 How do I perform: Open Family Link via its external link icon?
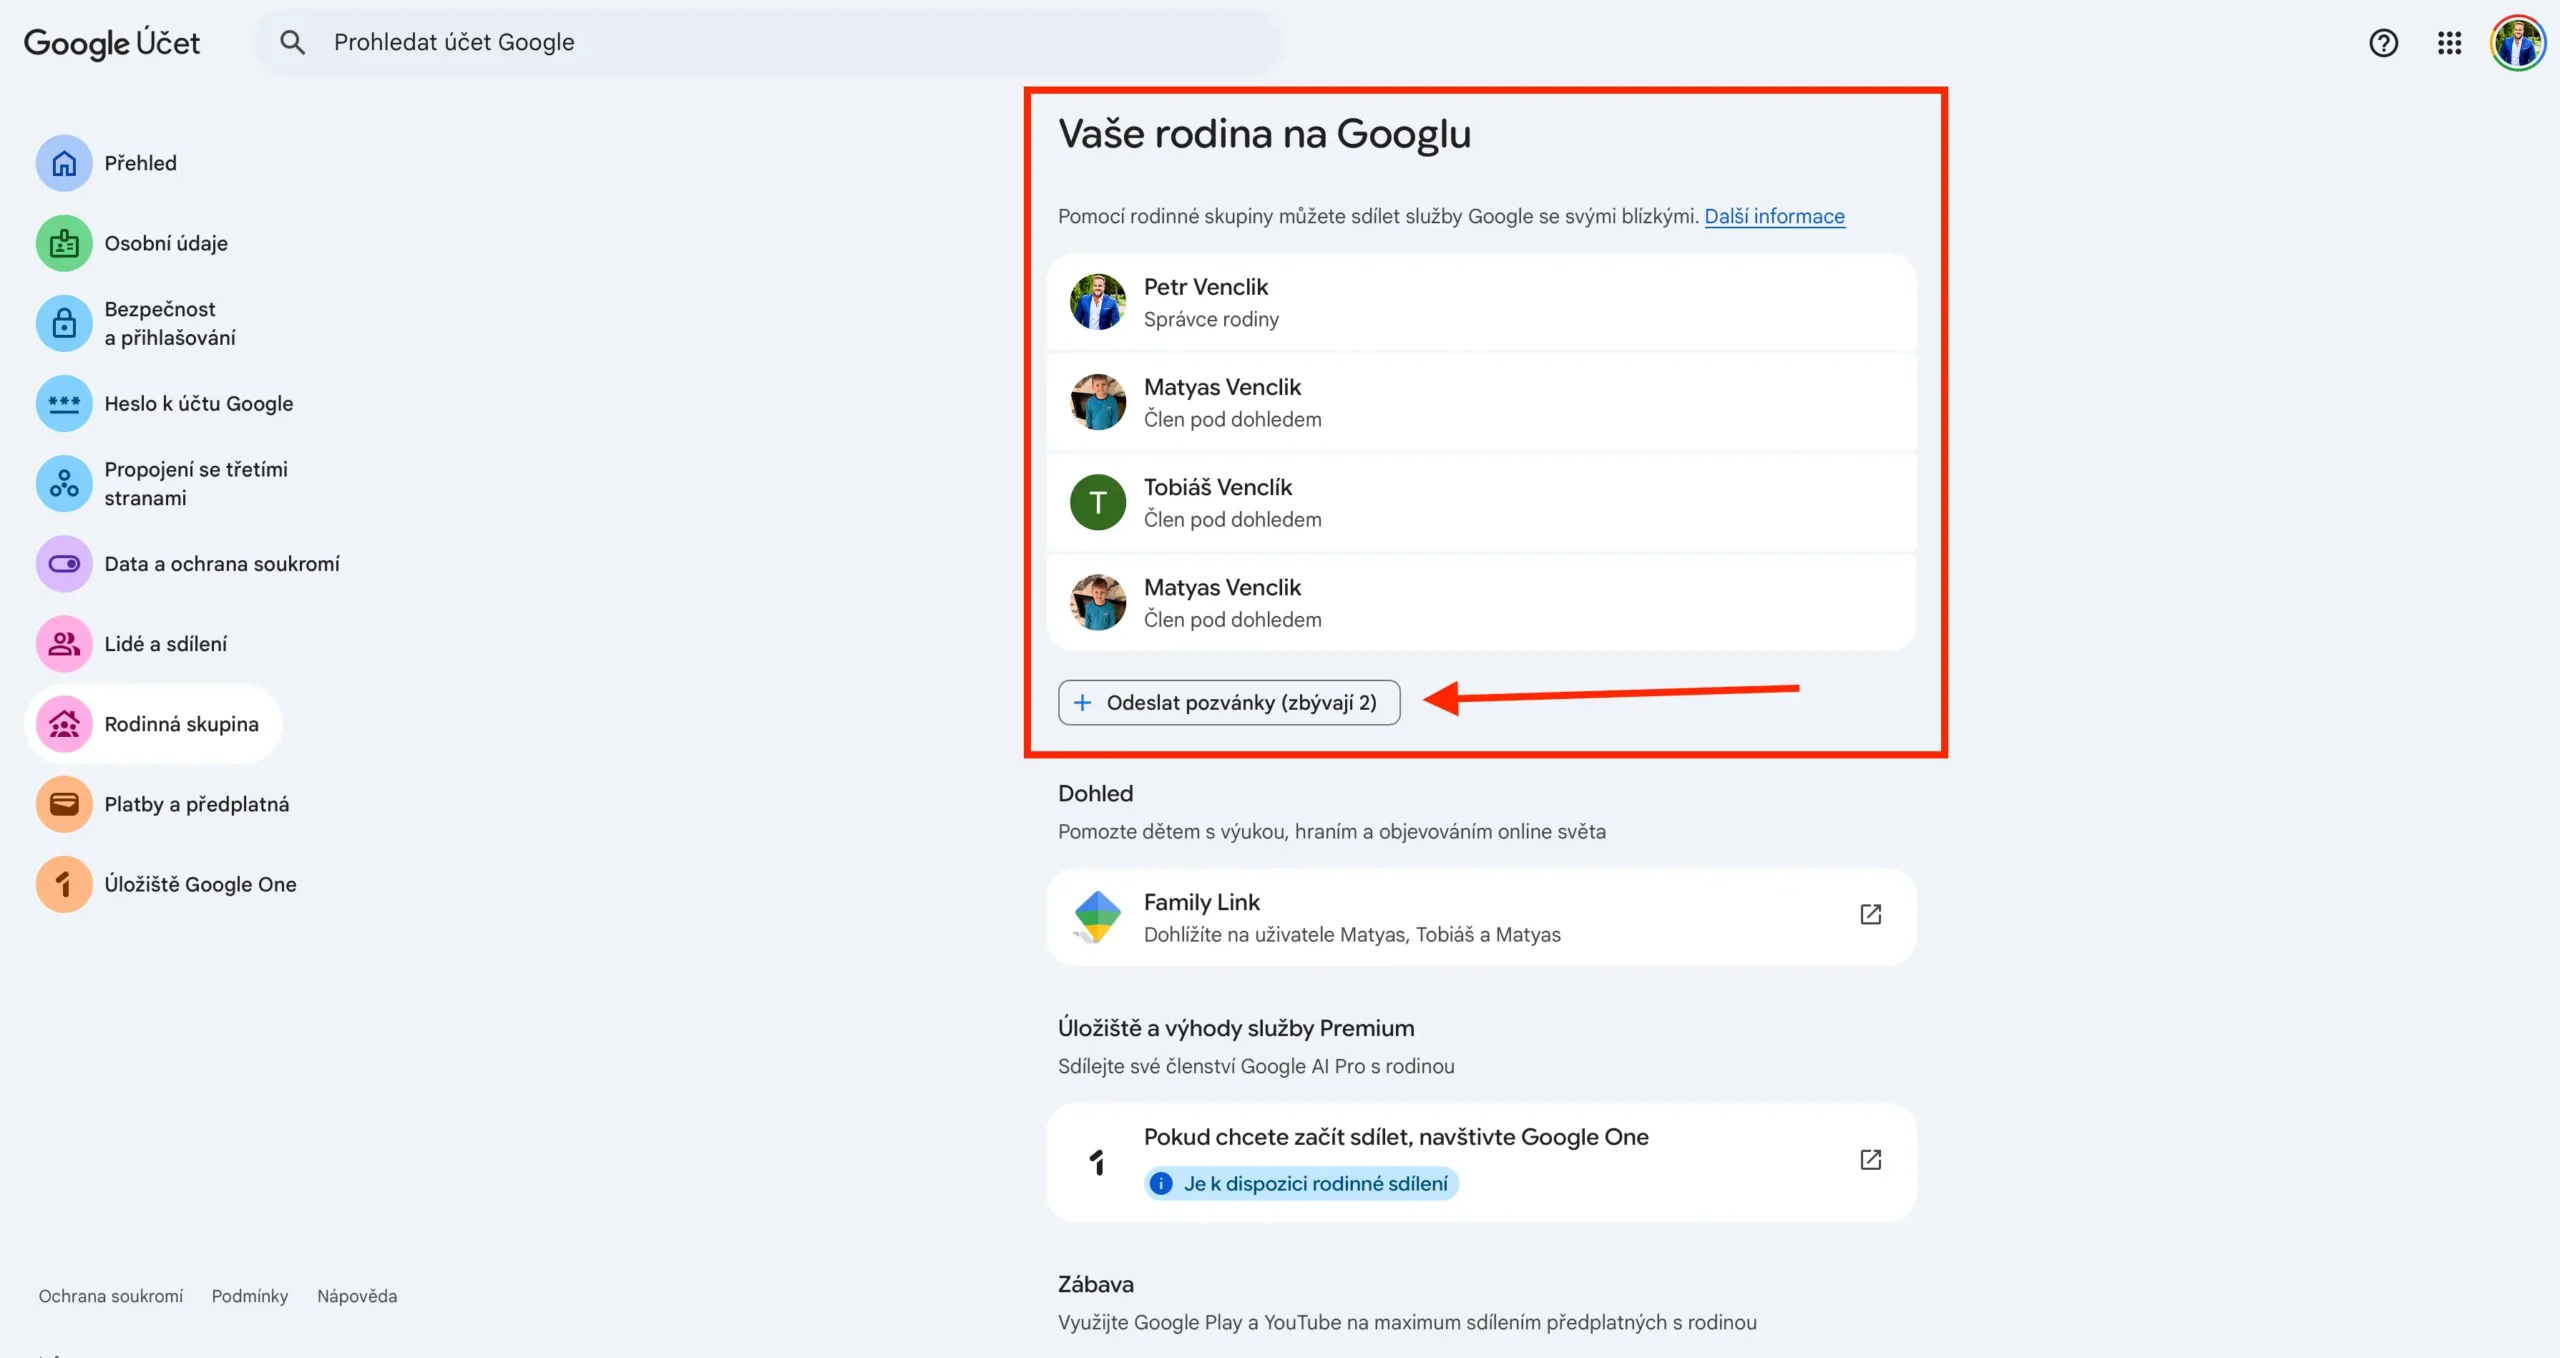(1871, 914)
